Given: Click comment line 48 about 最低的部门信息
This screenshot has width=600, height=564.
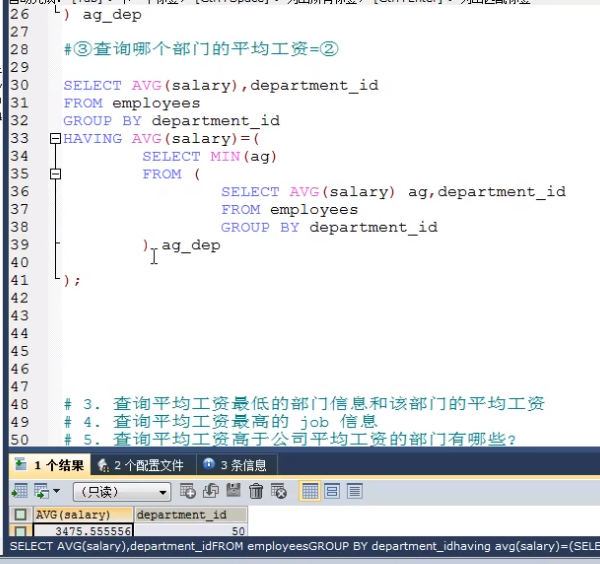Looking at the screenshot, I should (x=304, y=404).
